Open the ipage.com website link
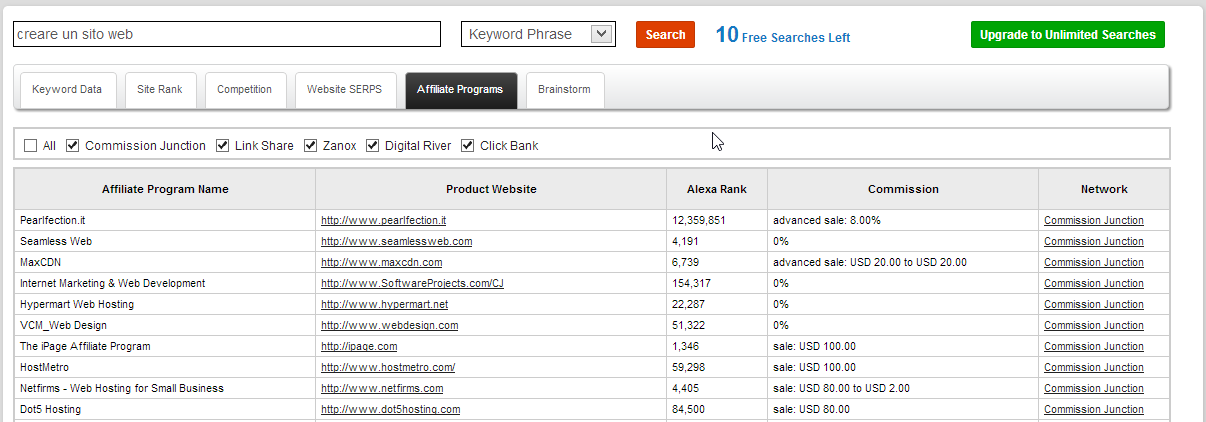The image size is (1206, 422). tap(359, 346)
